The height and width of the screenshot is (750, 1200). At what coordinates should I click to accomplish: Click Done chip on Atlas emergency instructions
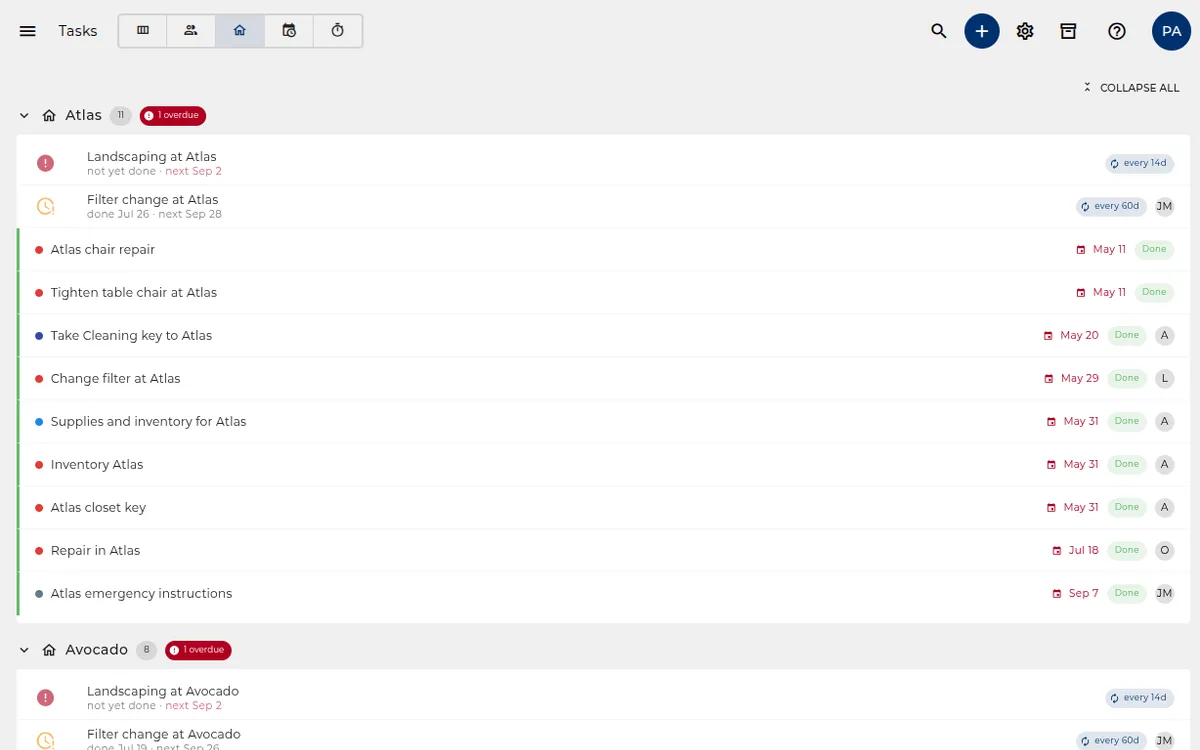[x=1127, y=593]
